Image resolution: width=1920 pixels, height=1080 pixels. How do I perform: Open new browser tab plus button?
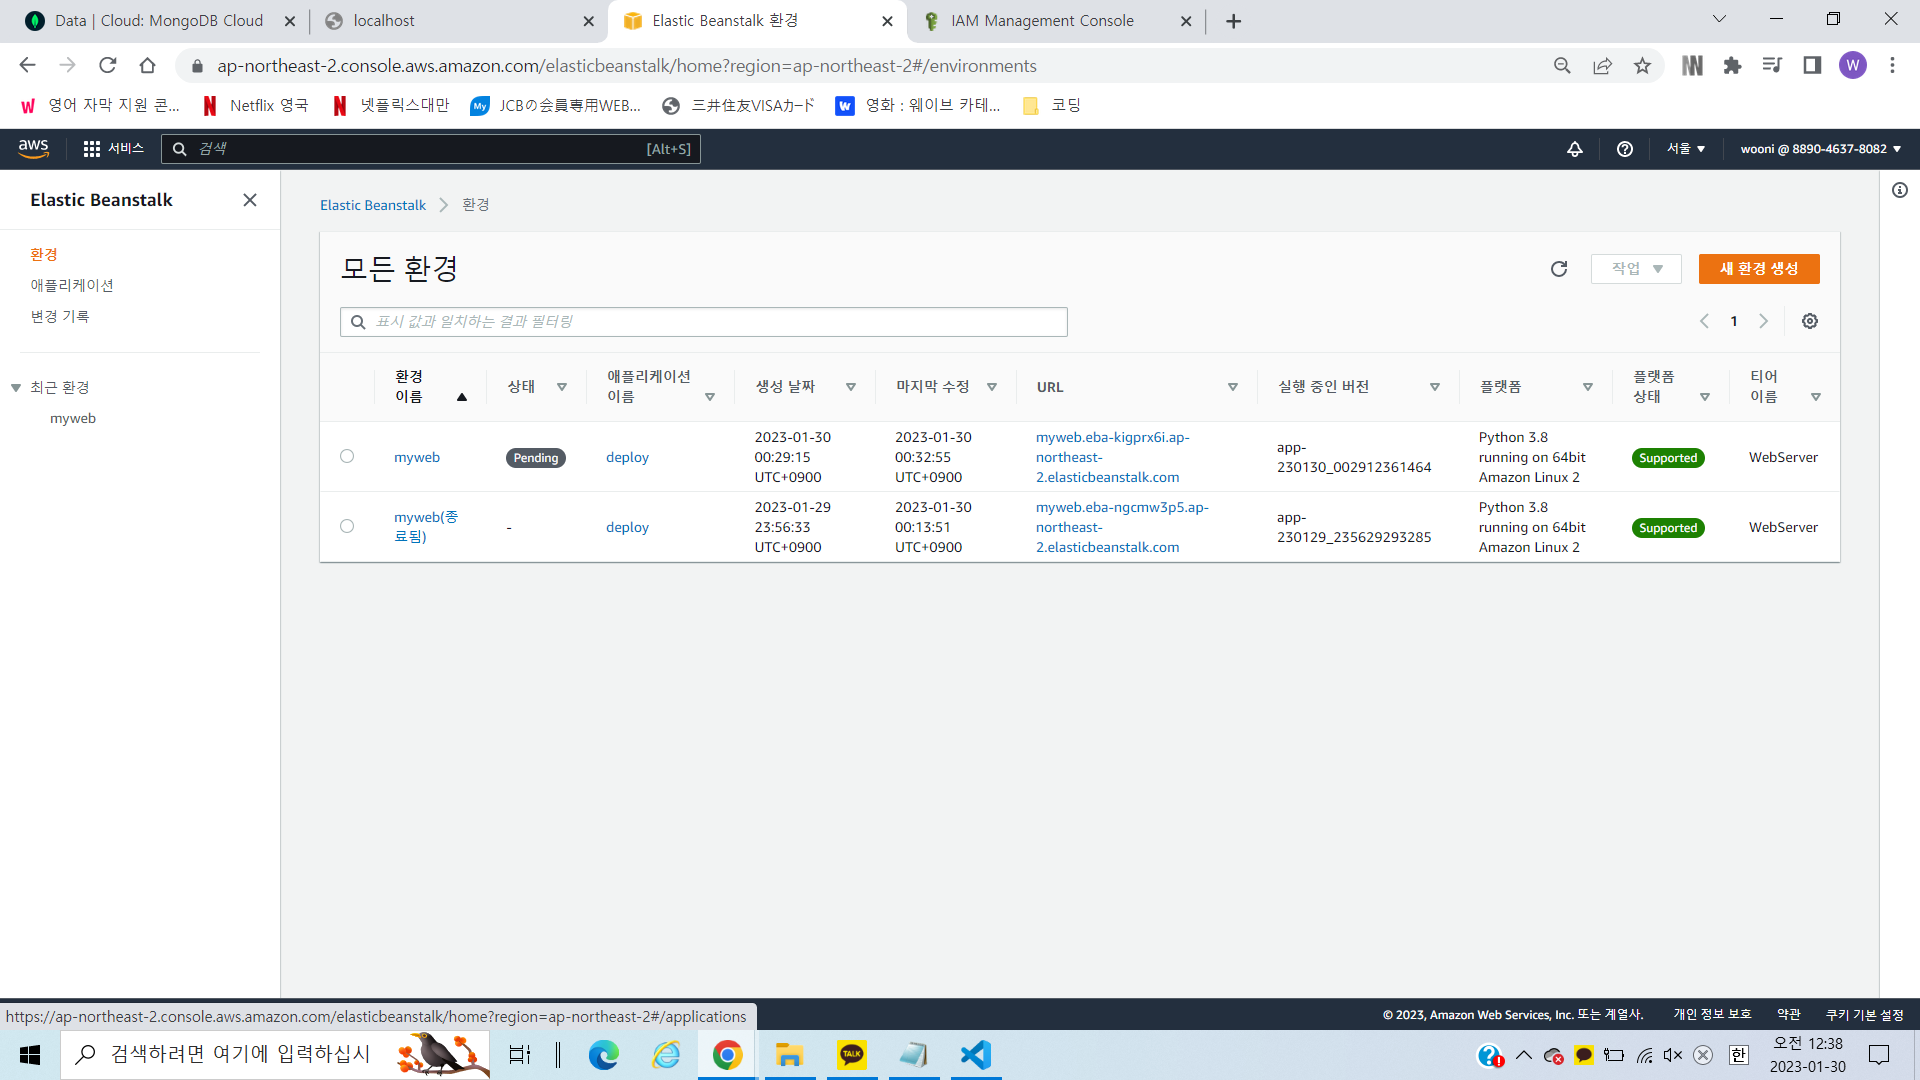coord(1233,21)
